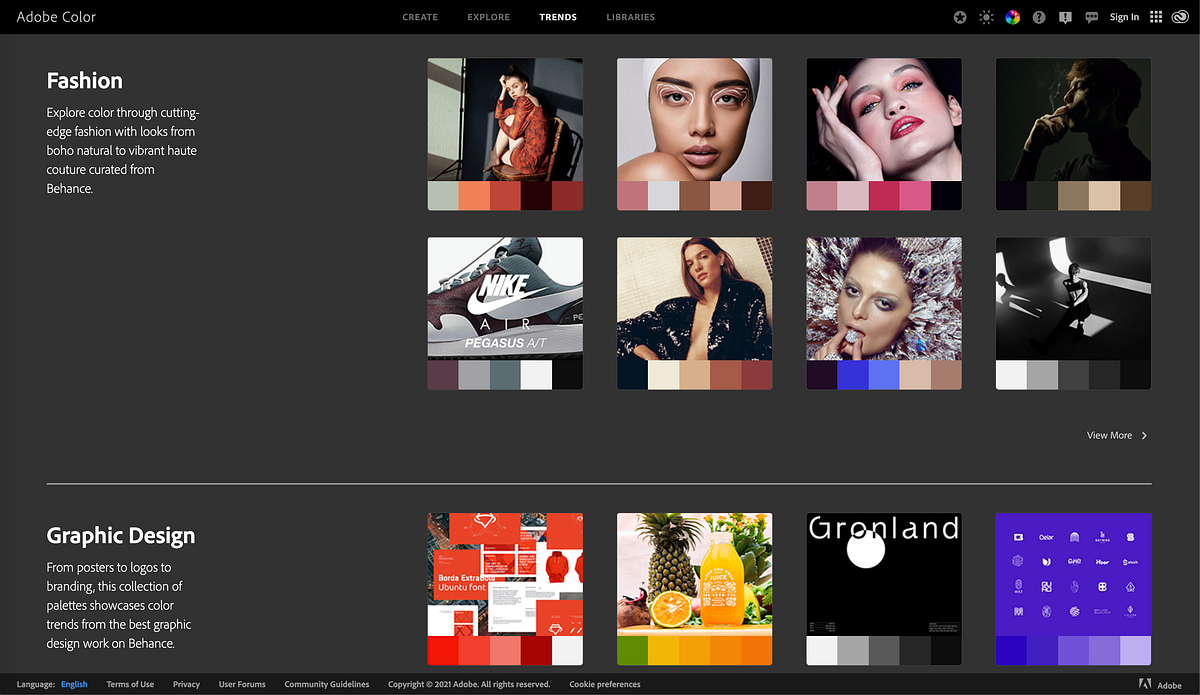Open the Adobe apps grid icon

pos(1155,17)
